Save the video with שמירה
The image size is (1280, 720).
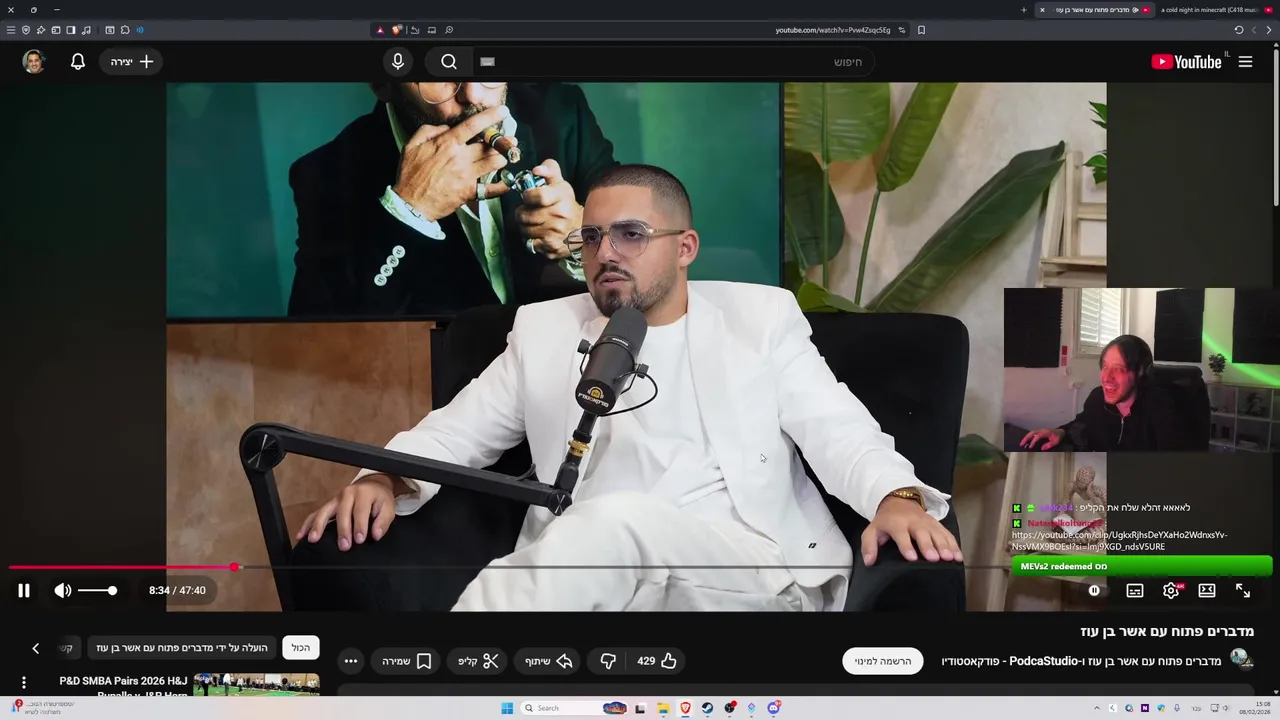click(406, 661)
